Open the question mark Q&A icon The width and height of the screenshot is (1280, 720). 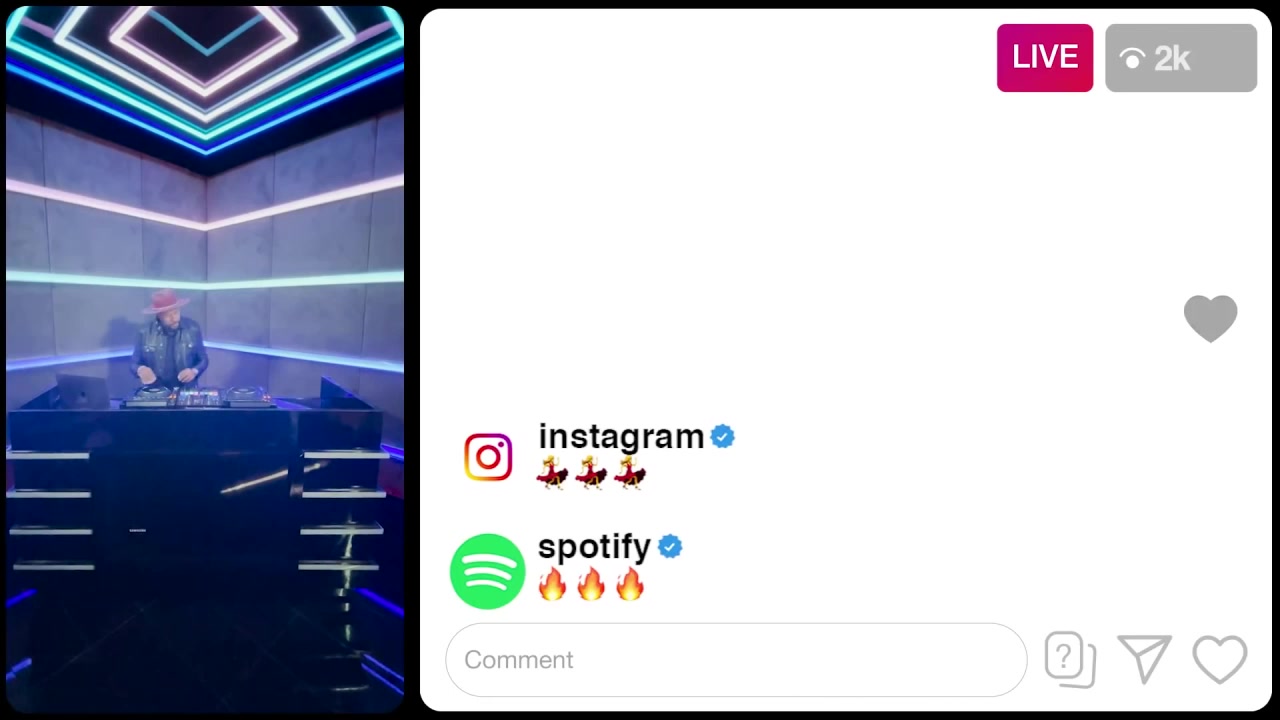coord(1070,660)
